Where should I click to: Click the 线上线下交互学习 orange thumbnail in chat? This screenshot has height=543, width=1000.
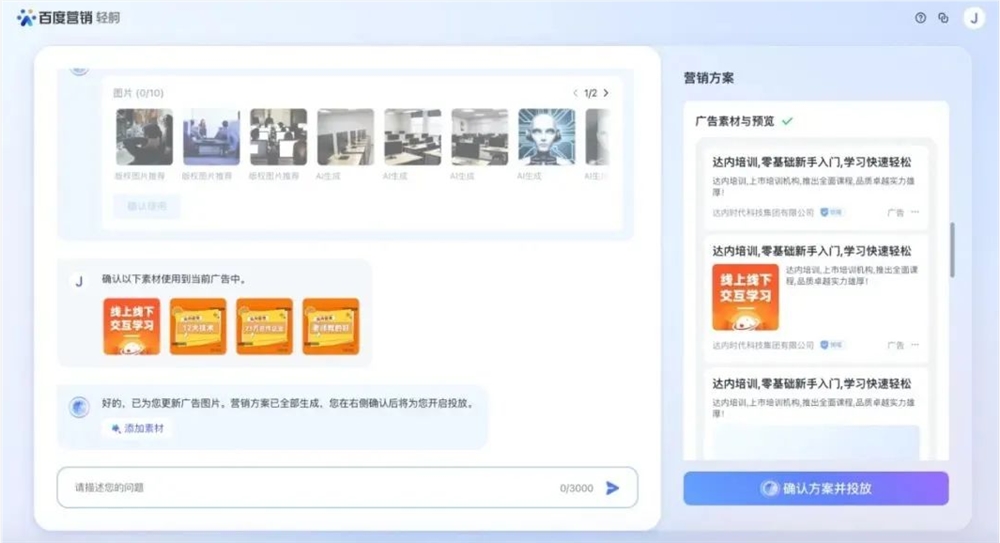(131, 326)
